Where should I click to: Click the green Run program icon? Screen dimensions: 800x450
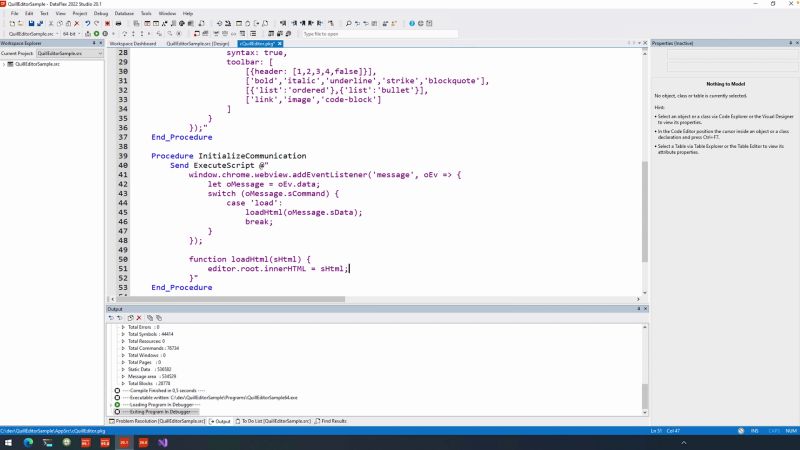[96, 34]
